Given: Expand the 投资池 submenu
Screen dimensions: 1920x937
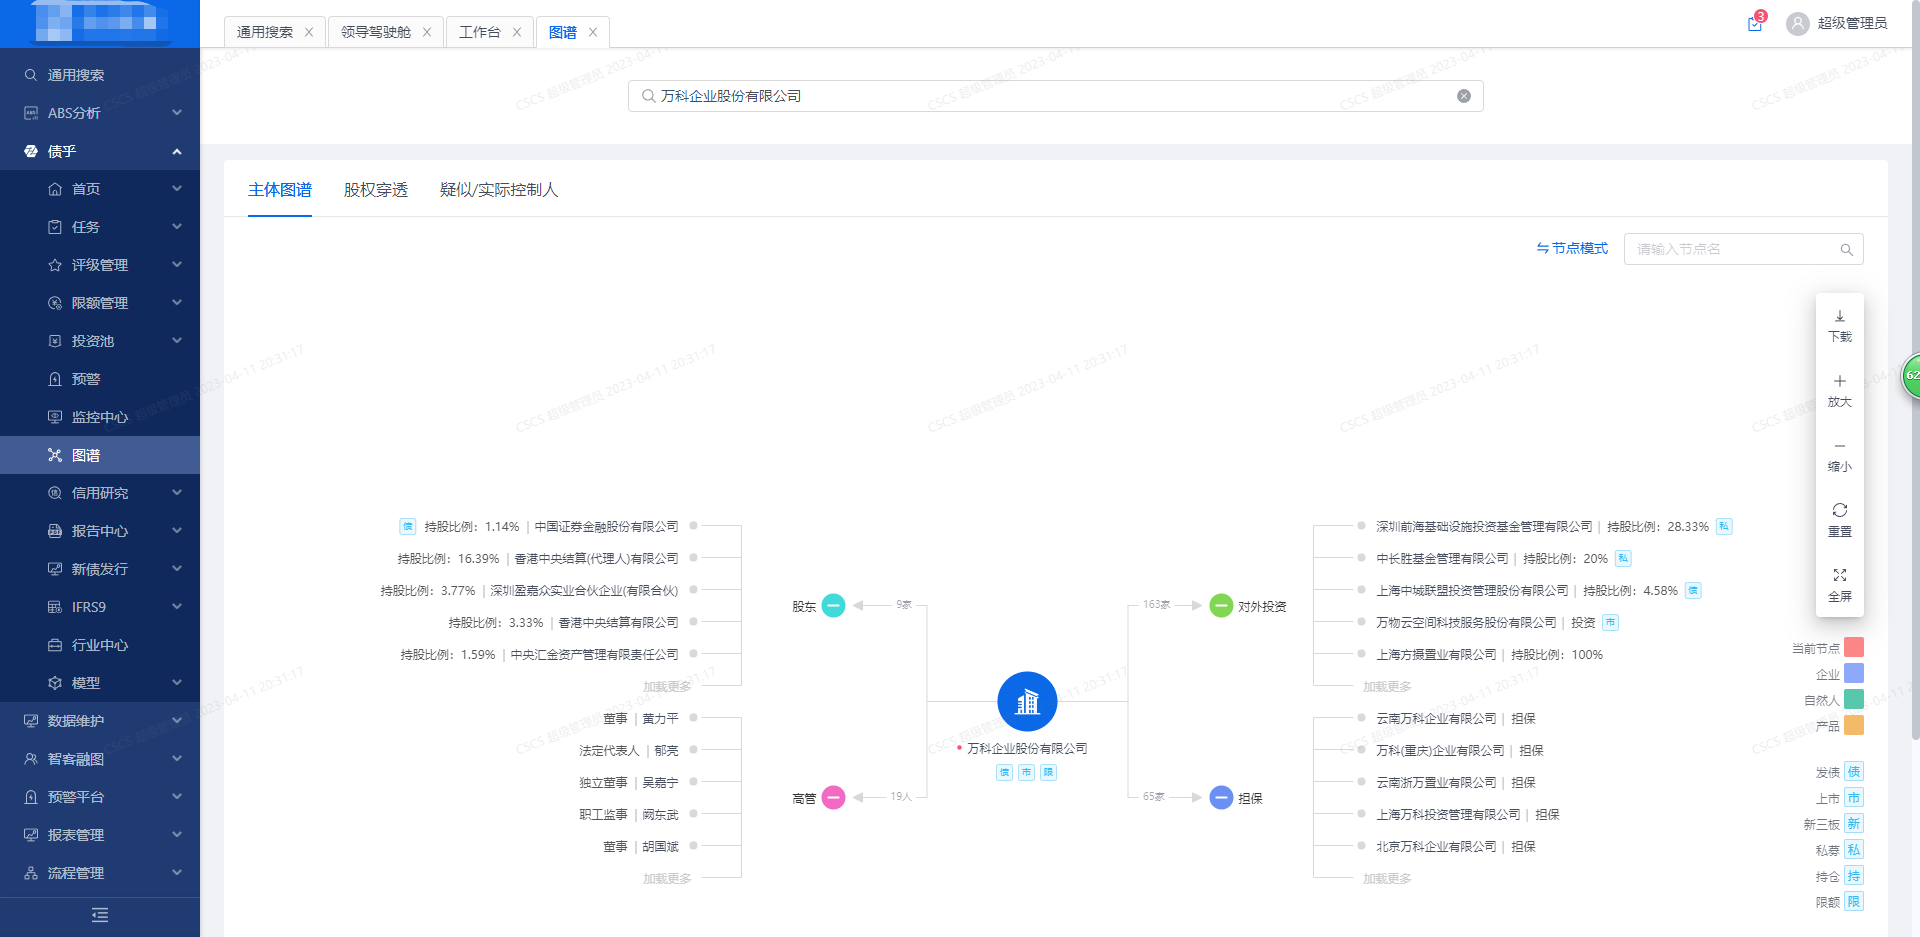Looking at the screenshot, I should [100, 341].
